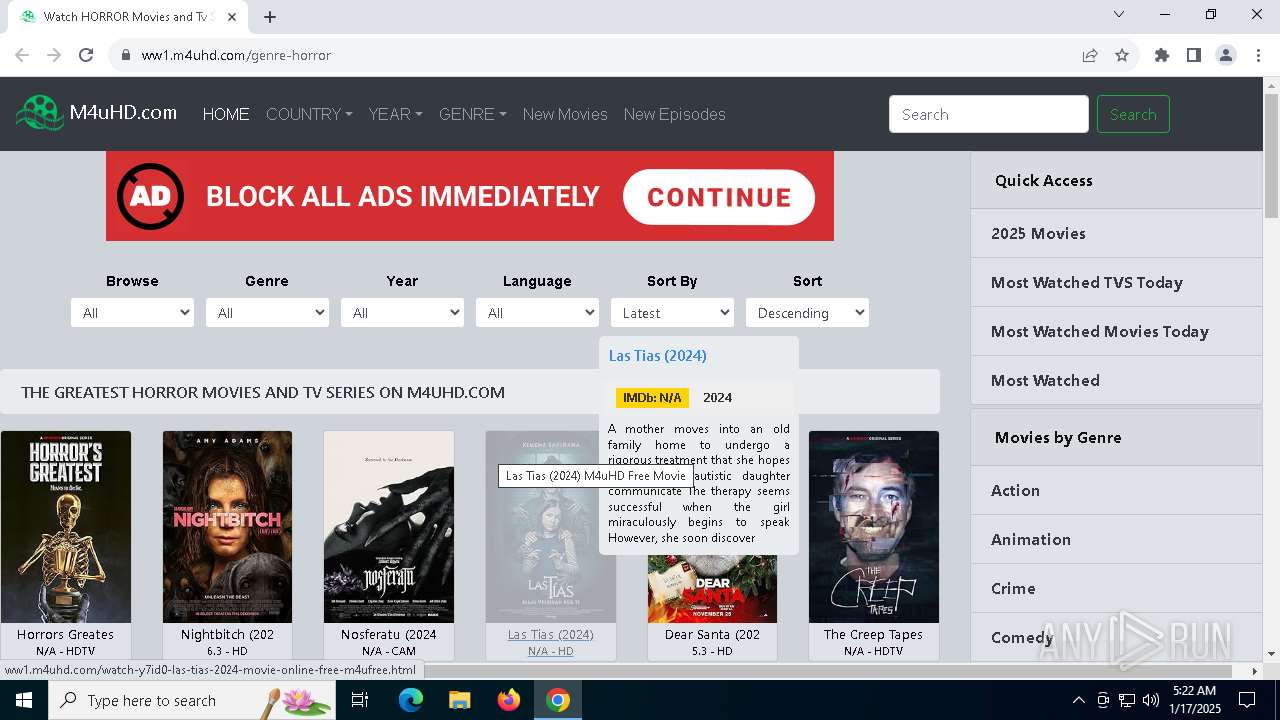Open the Chrome profile avatar
This screenshot has width=1280, height=720.
coord(1226,55)
